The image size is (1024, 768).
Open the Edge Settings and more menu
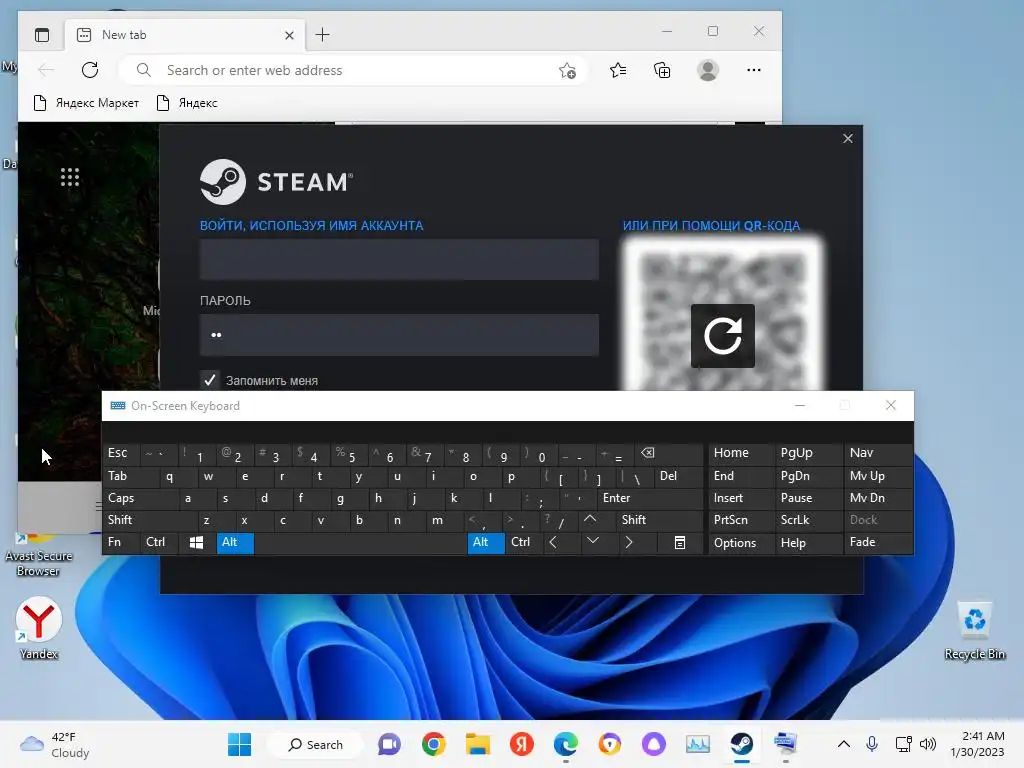tap(754, 70)
